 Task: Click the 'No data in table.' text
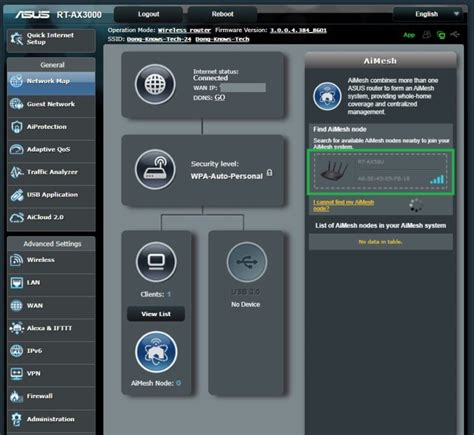(380, 242)
